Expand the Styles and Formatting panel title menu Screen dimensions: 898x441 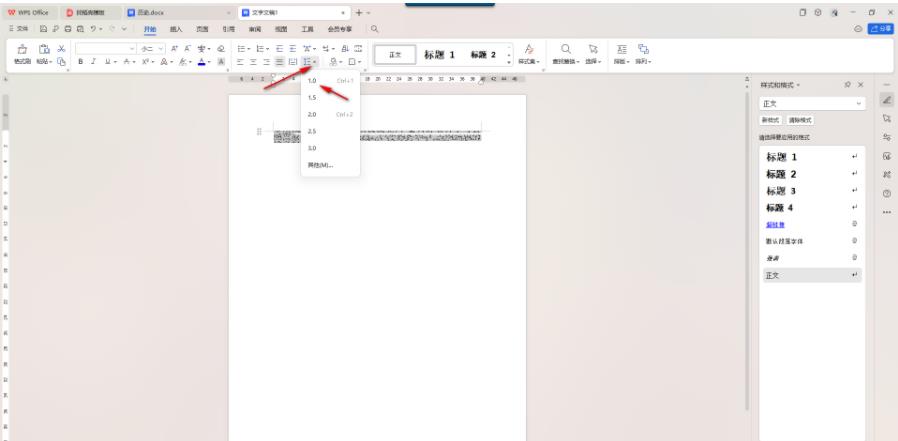pos(798,85)
